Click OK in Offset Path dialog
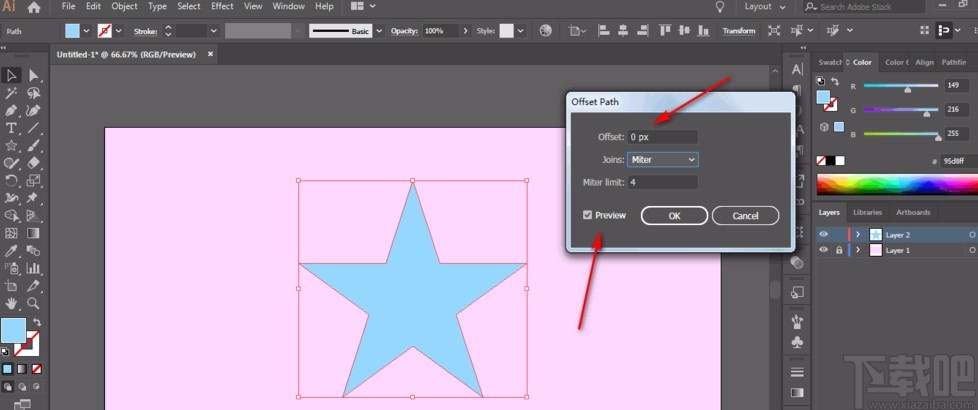Screen dimensions: 978x410 coord(674,216)
